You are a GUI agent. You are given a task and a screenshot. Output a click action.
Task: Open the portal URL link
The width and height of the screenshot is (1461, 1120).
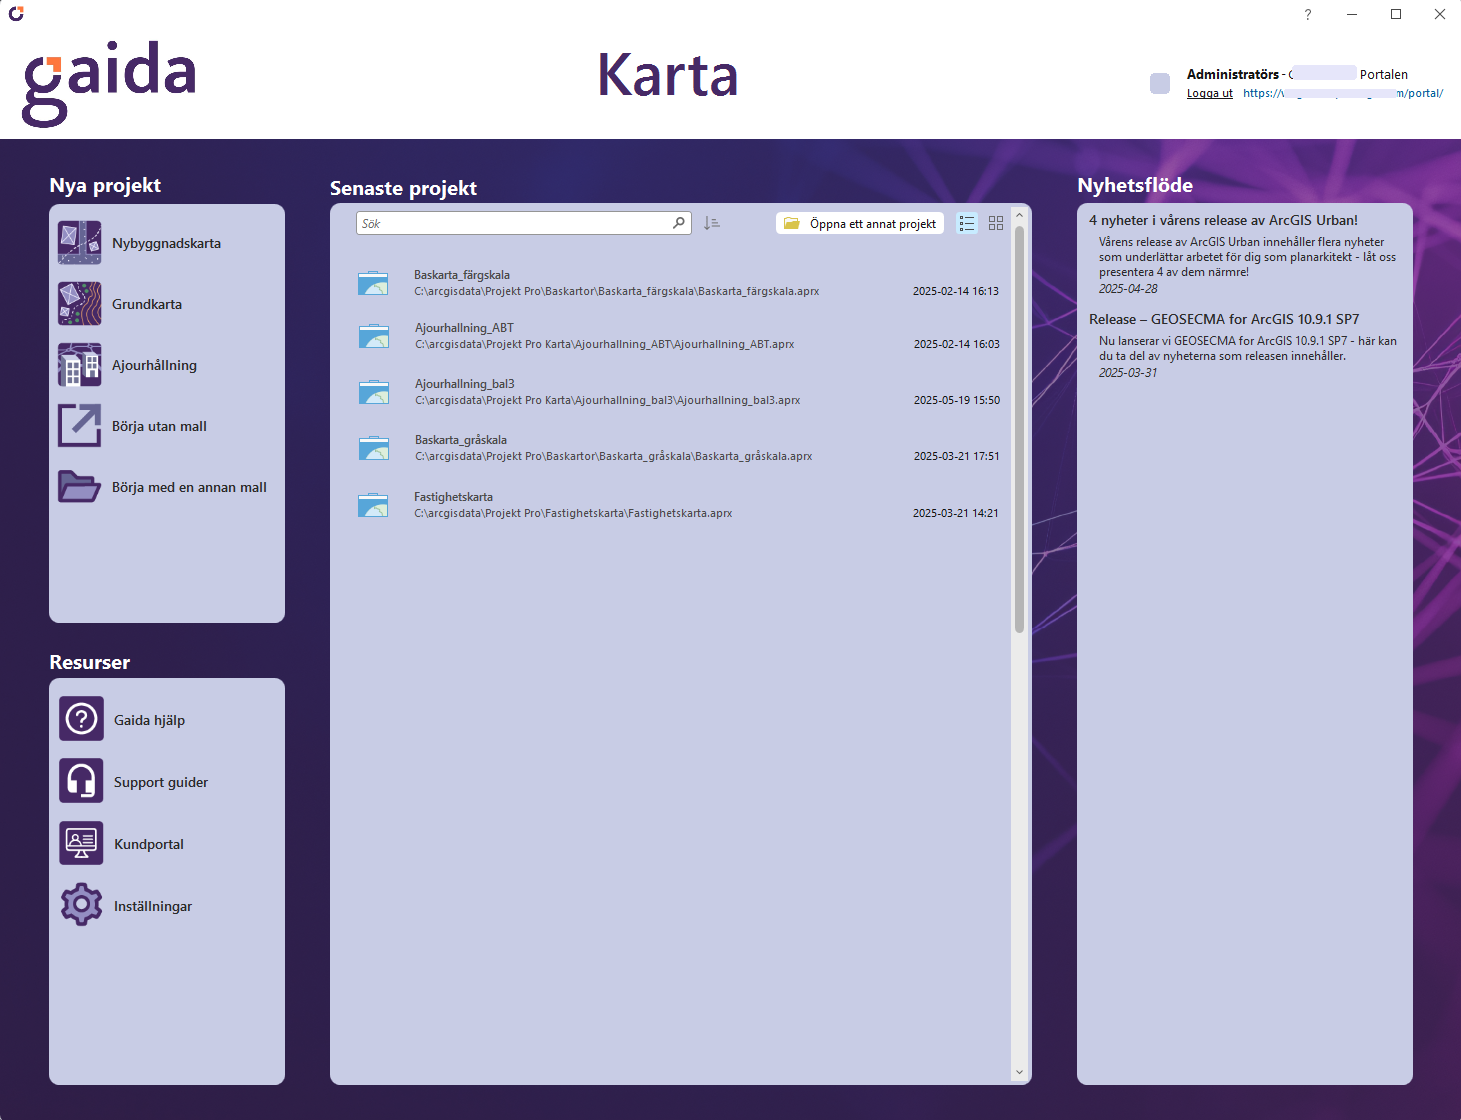1342,93
